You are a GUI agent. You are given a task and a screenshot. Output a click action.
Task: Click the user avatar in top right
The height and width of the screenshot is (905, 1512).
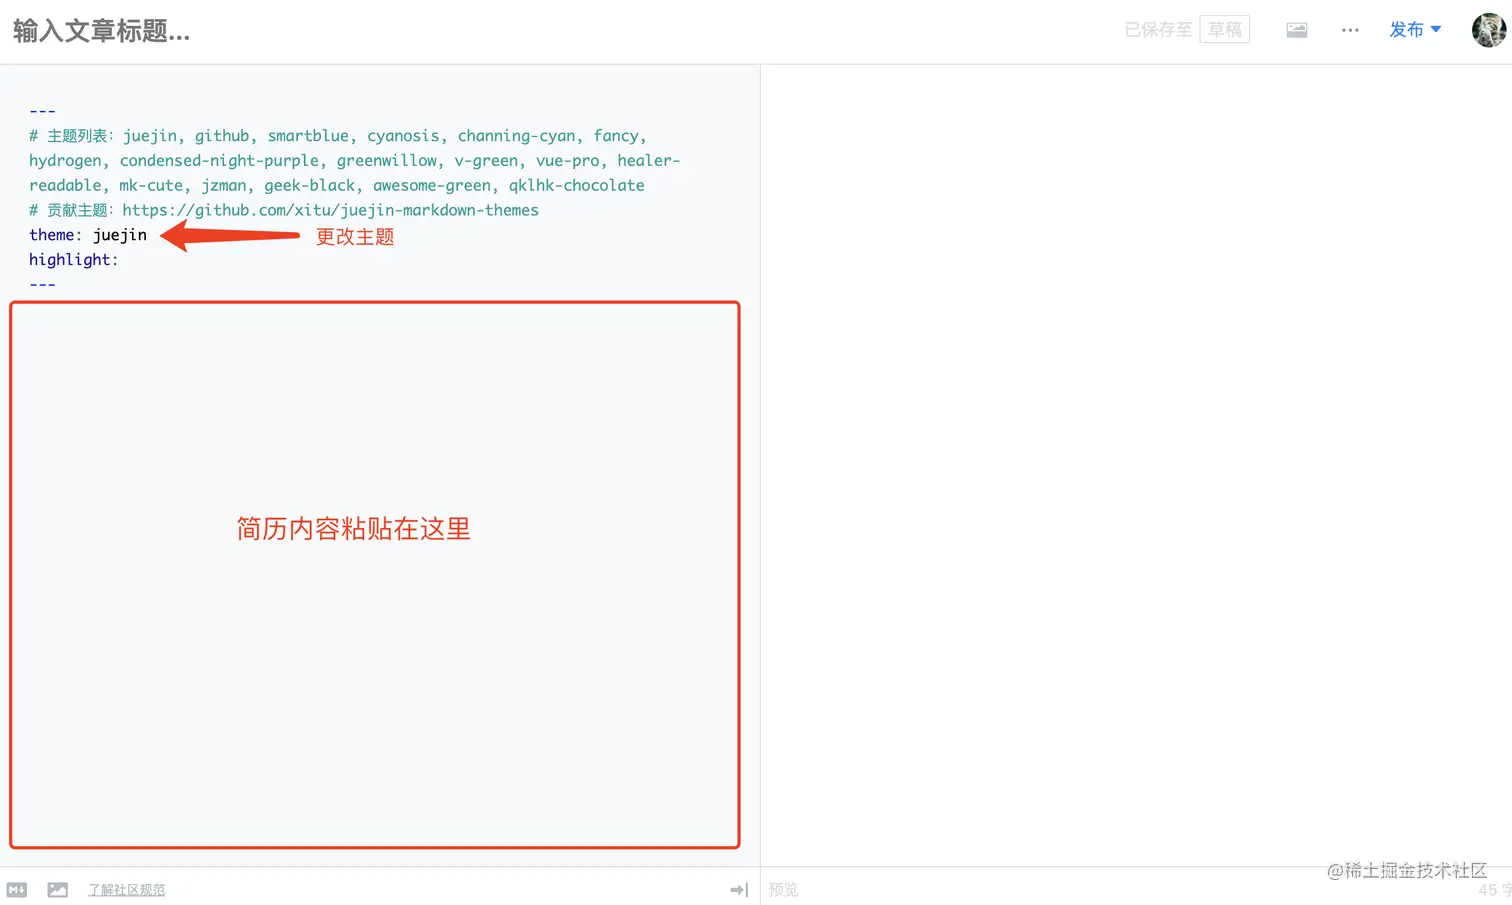pyautogui.click(x=1488, y=30)
